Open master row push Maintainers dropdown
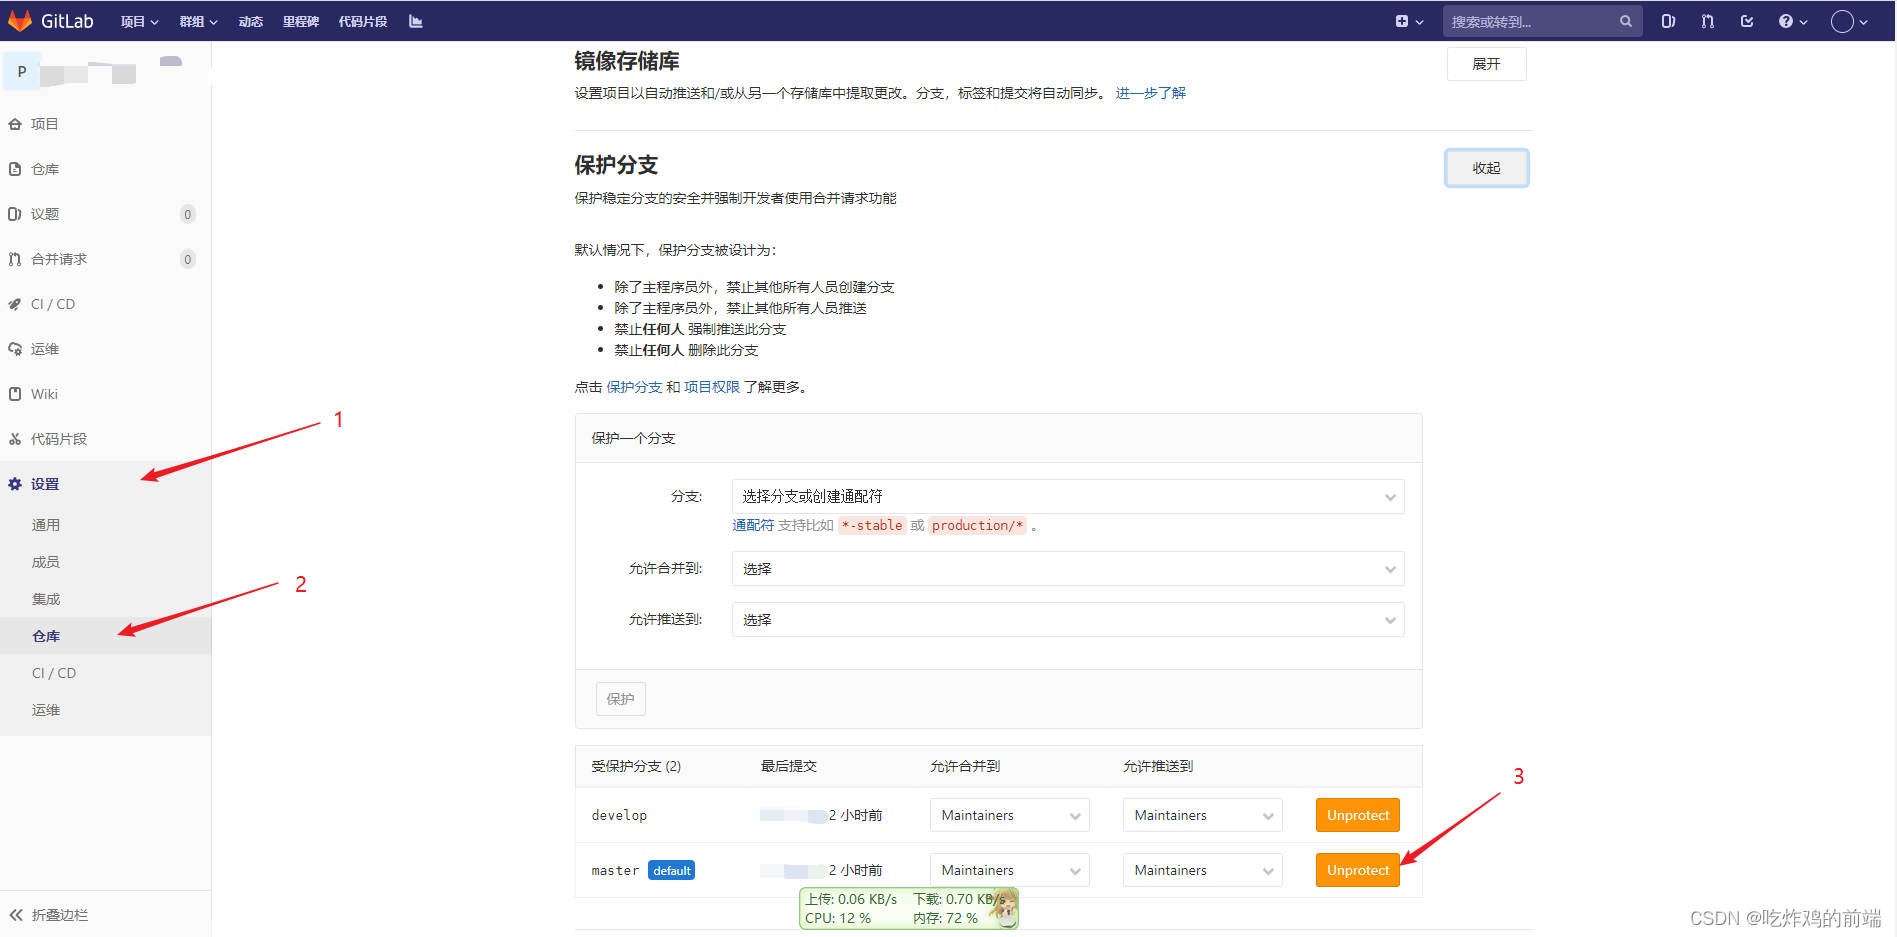 pyautogui.click(x=1202, y=870)
